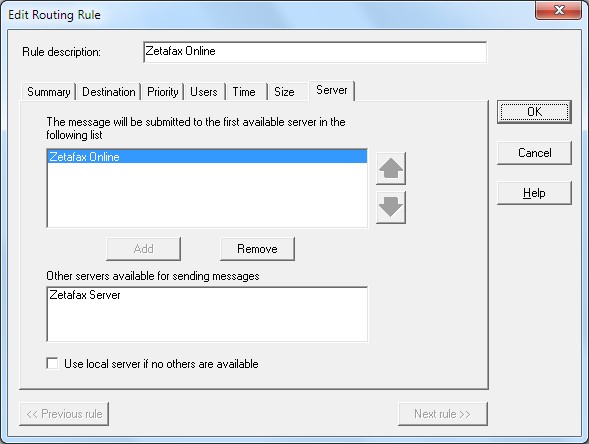589x444 pixels.
Task: Open Help for routing rules
Action: pos(534,193)
